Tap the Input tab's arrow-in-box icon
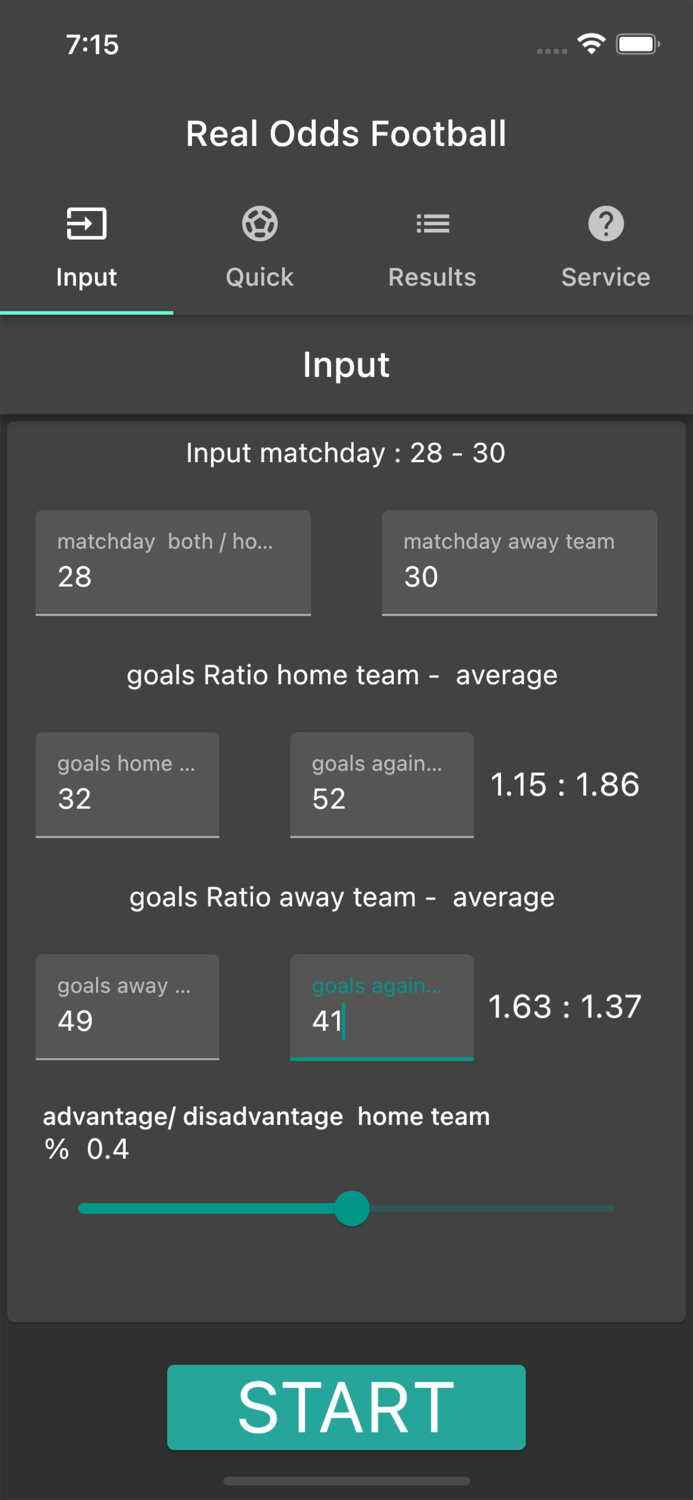 point(86,223)
